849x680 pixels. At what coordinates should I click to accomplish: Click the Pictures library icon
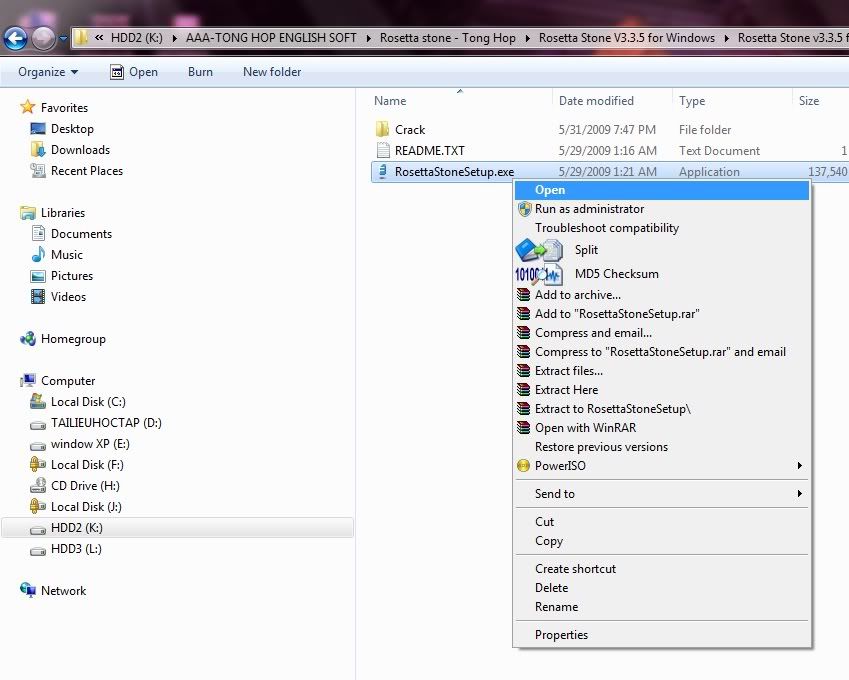(x=38, y=276)
